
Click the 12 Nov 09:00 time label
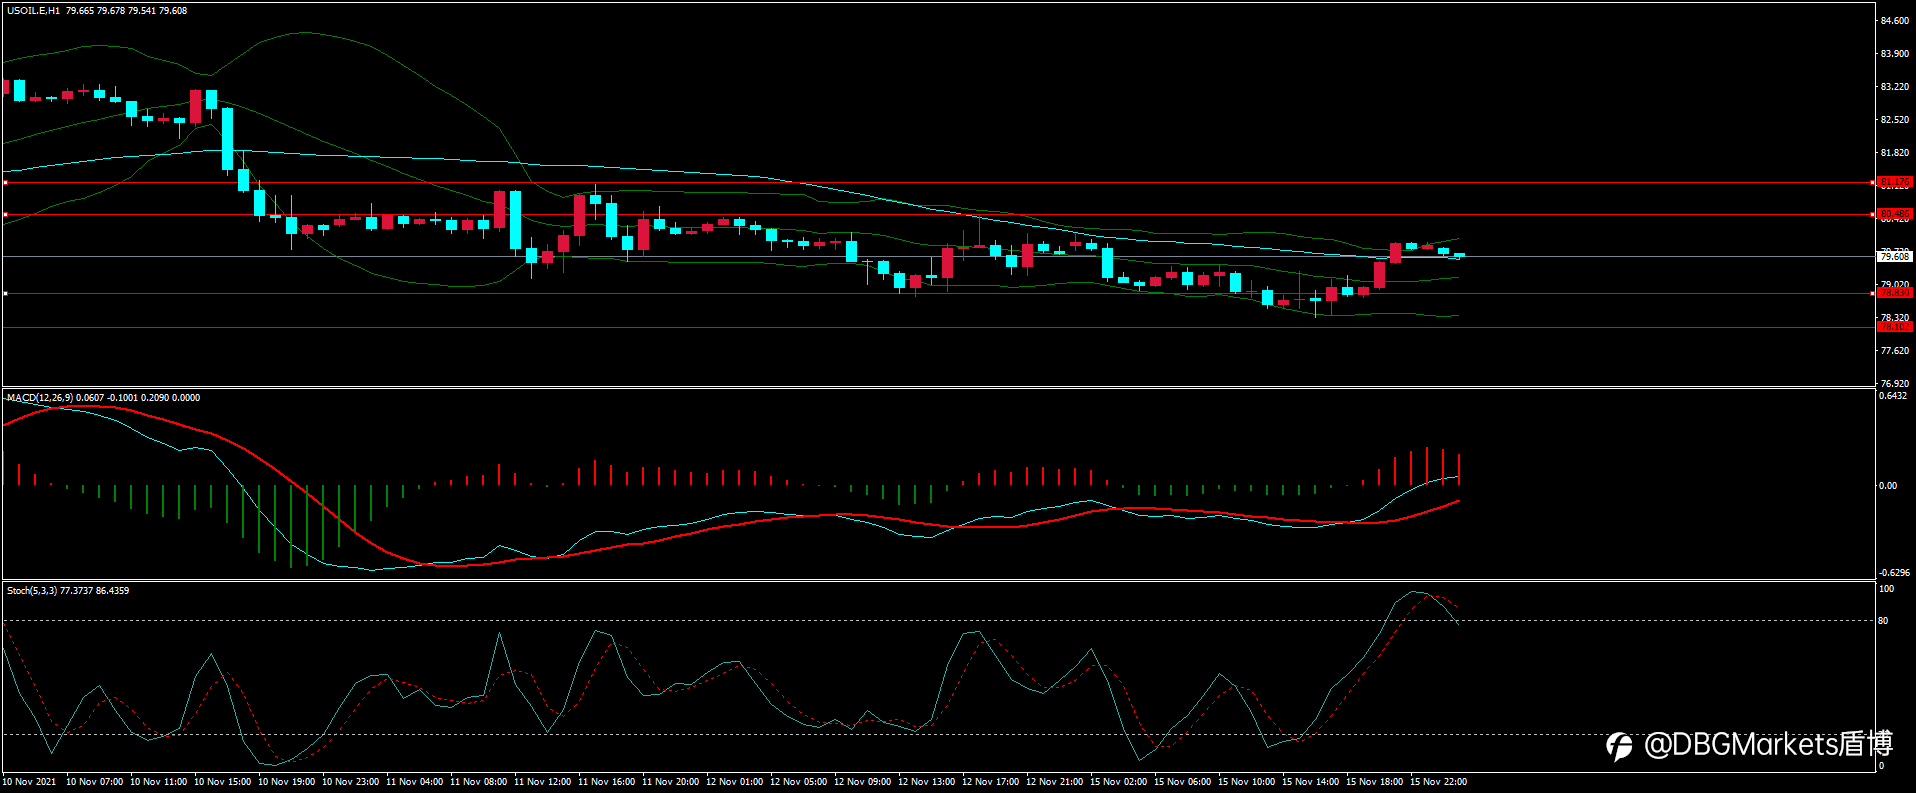(862, 782)
